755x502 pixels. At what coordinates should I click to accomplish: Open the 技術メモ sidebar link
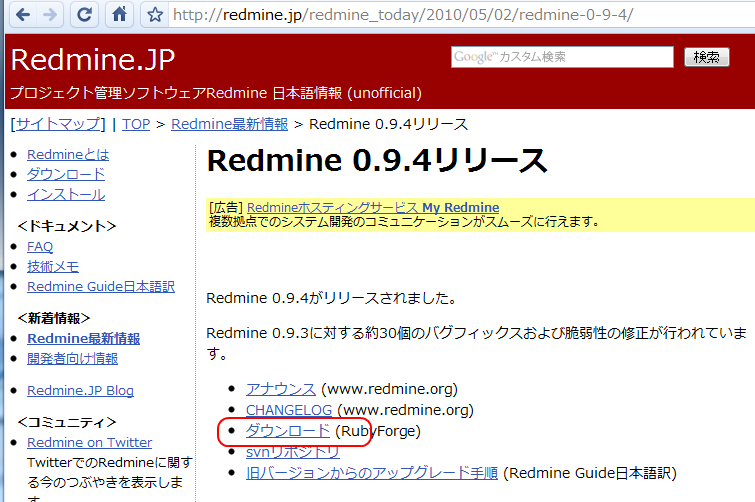53,267
